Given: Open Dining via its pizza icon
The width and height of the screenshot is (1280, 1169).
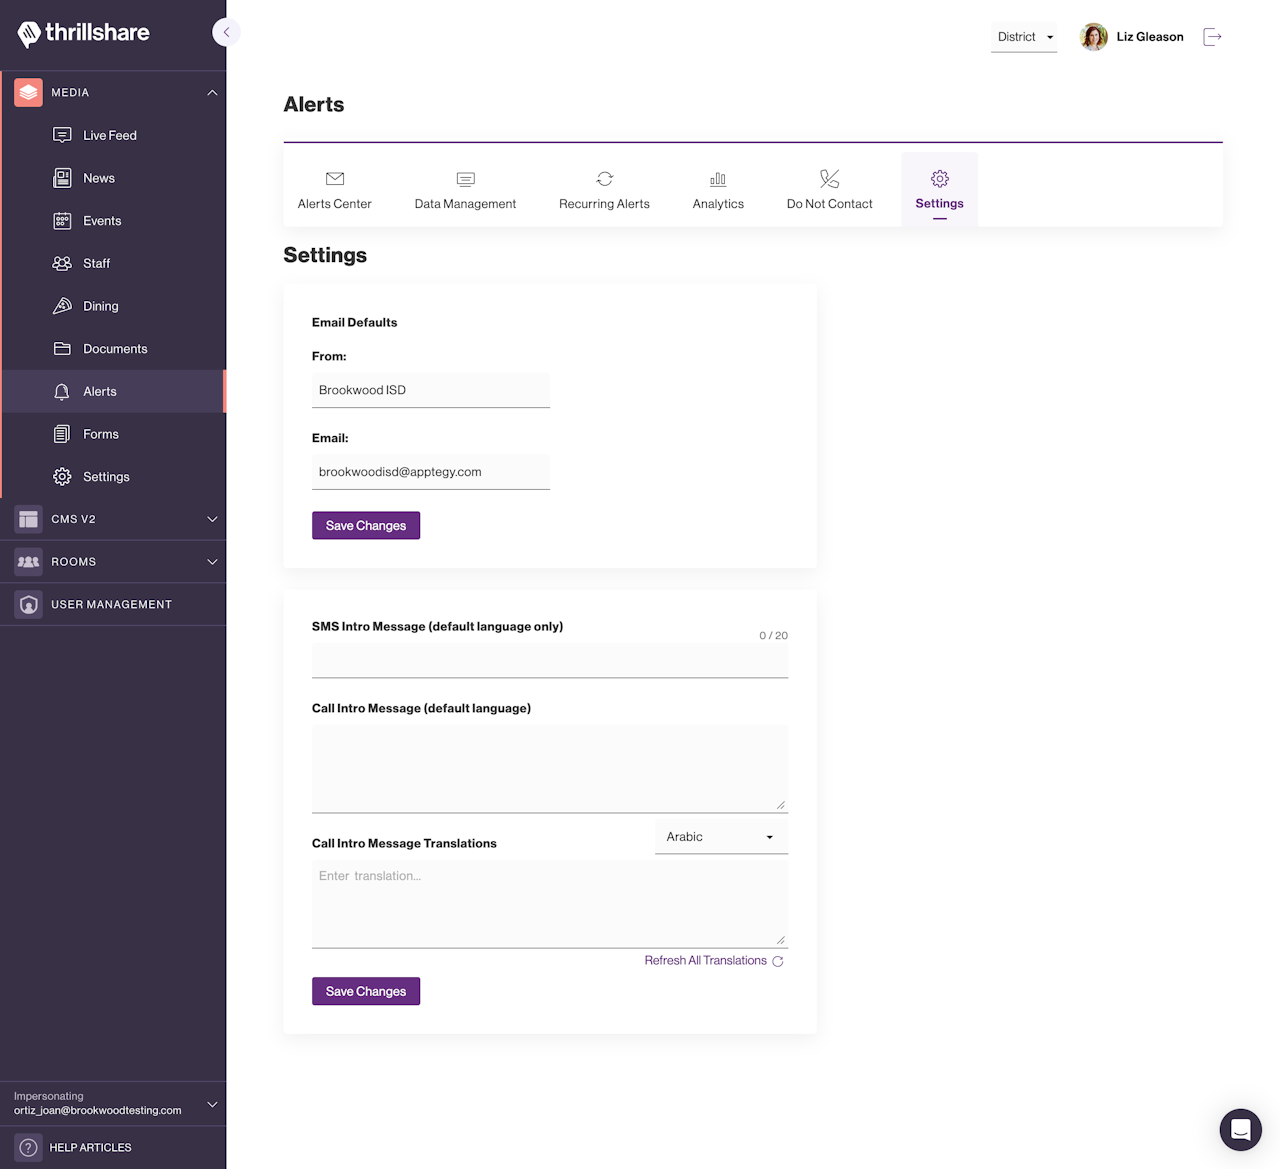Looking at the screenshot, I should click(62, 306).
